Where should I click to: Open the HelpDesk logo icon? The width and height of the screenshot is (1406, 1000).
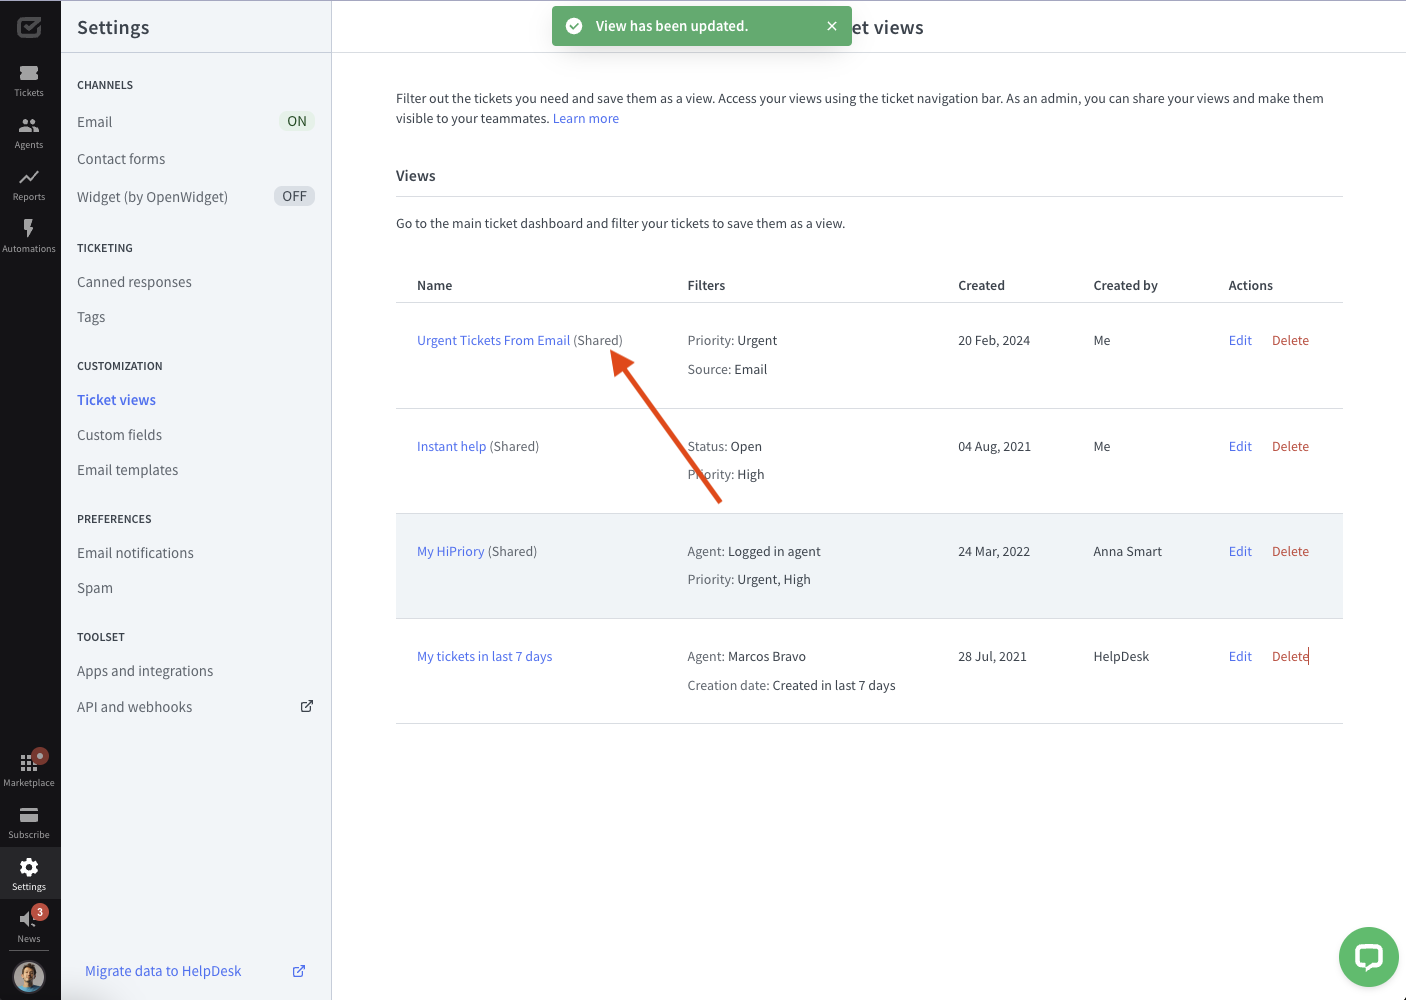[x=29, y=27]
